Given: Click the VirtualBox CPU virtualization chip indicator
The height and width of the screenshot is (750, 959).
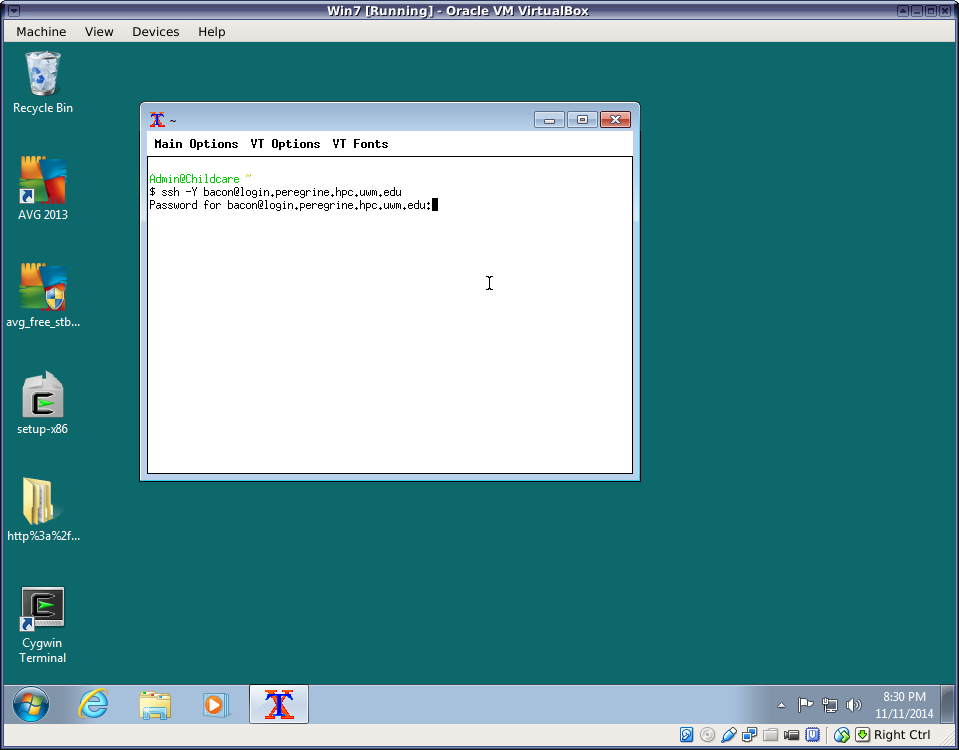Looking at the screenshot, I should (x=812, y=735).
